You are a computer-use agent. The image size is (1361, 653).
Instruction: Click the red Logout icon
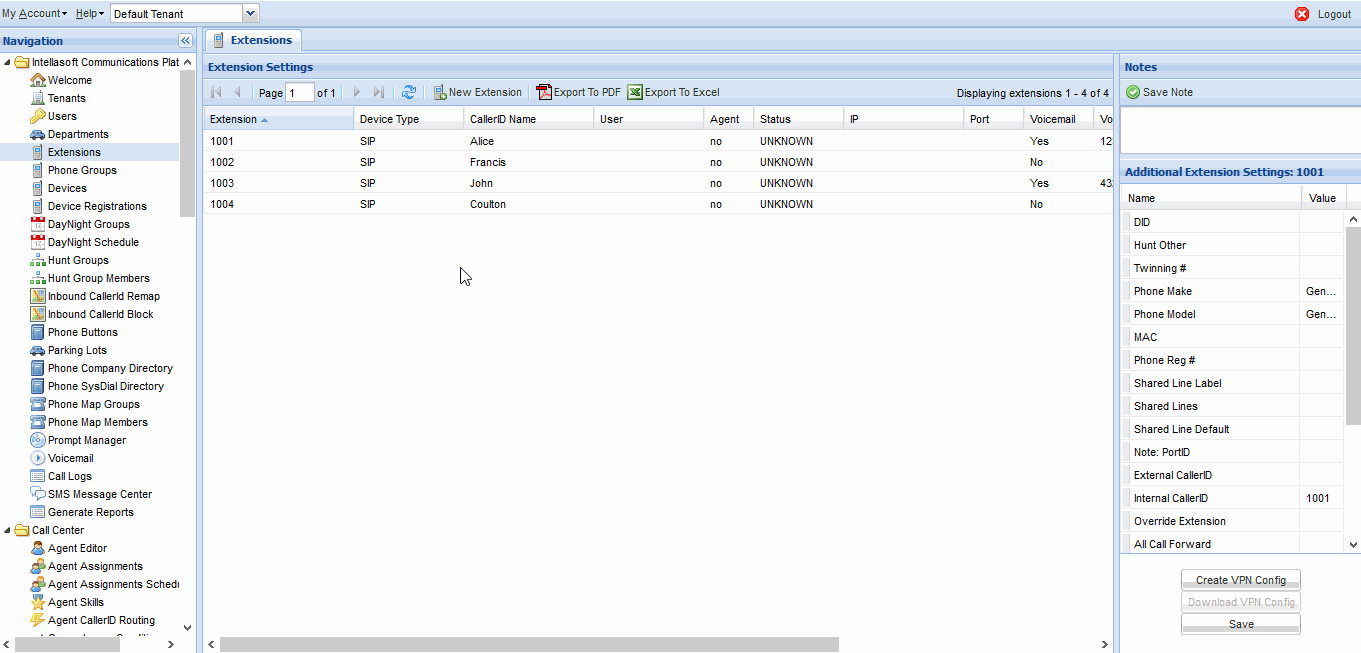pos(1302,14)
